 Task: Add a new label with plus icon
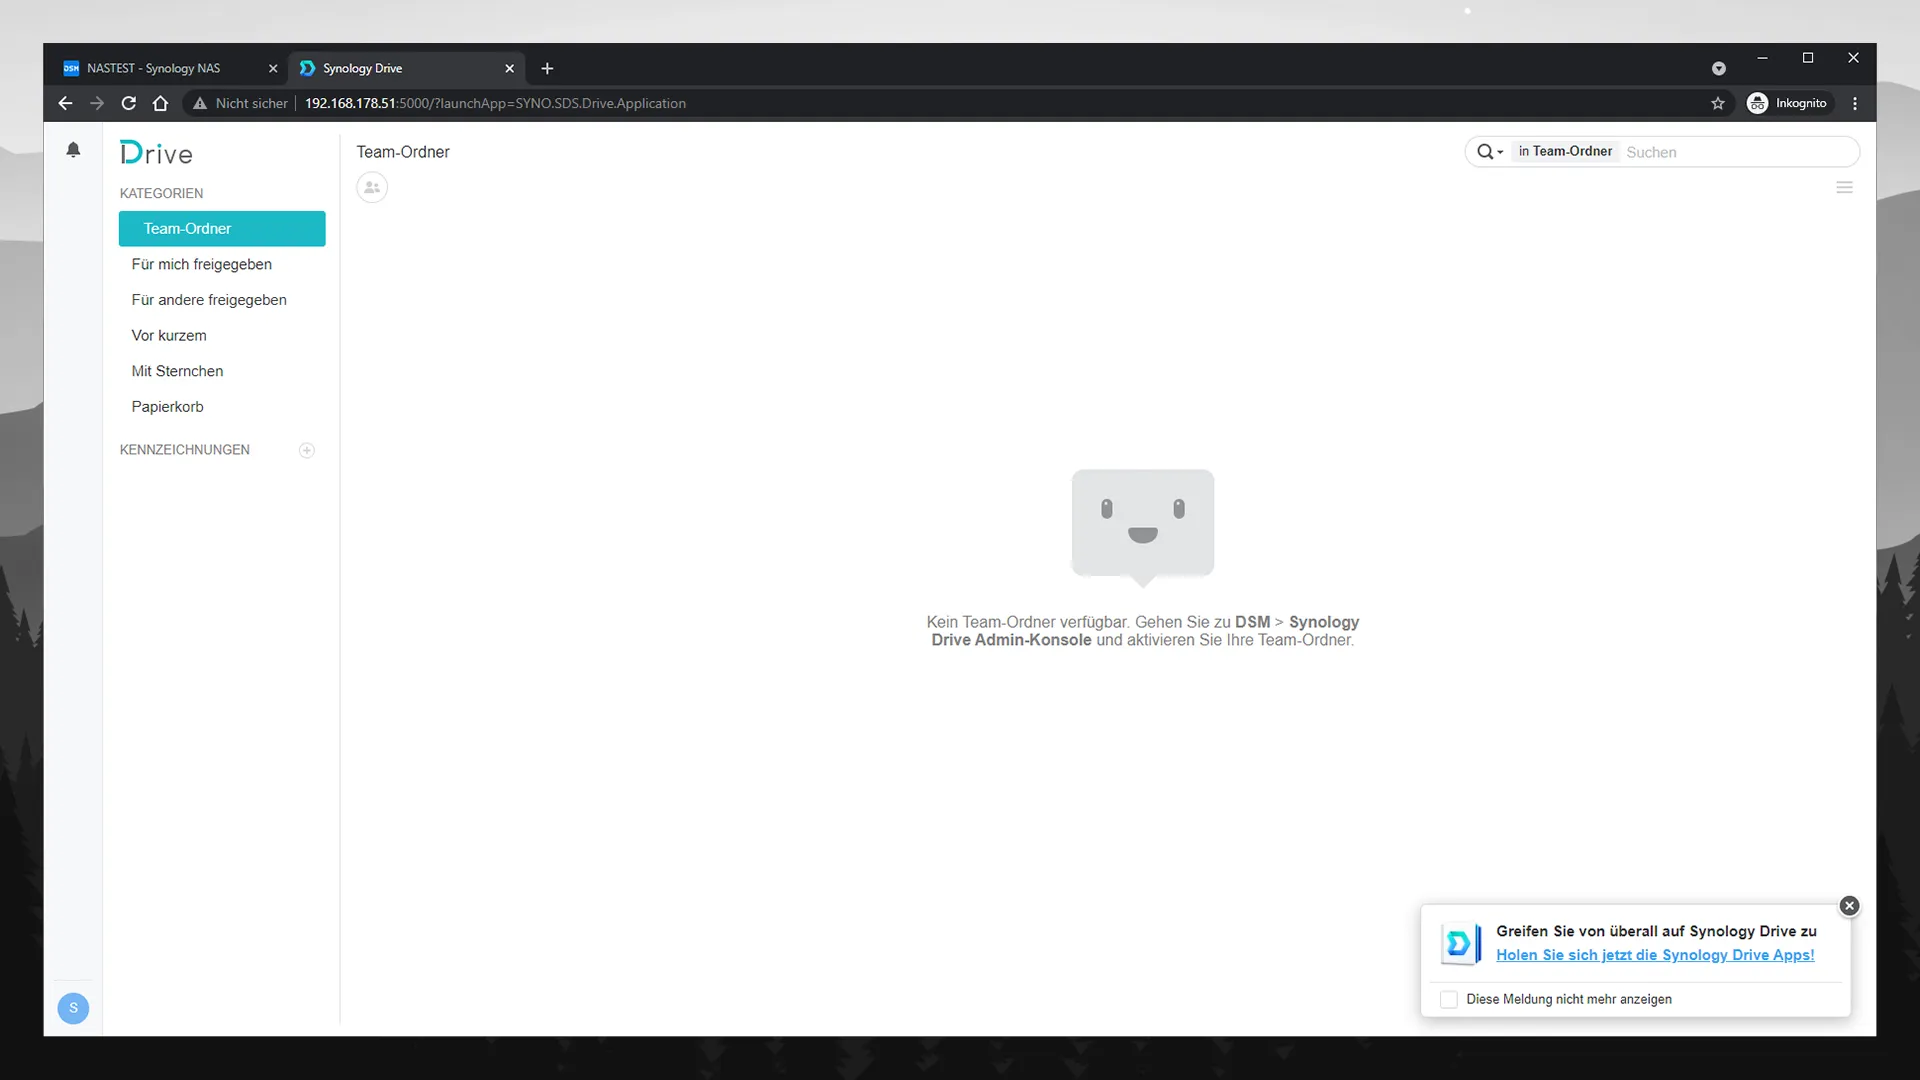tap(307, 450)
